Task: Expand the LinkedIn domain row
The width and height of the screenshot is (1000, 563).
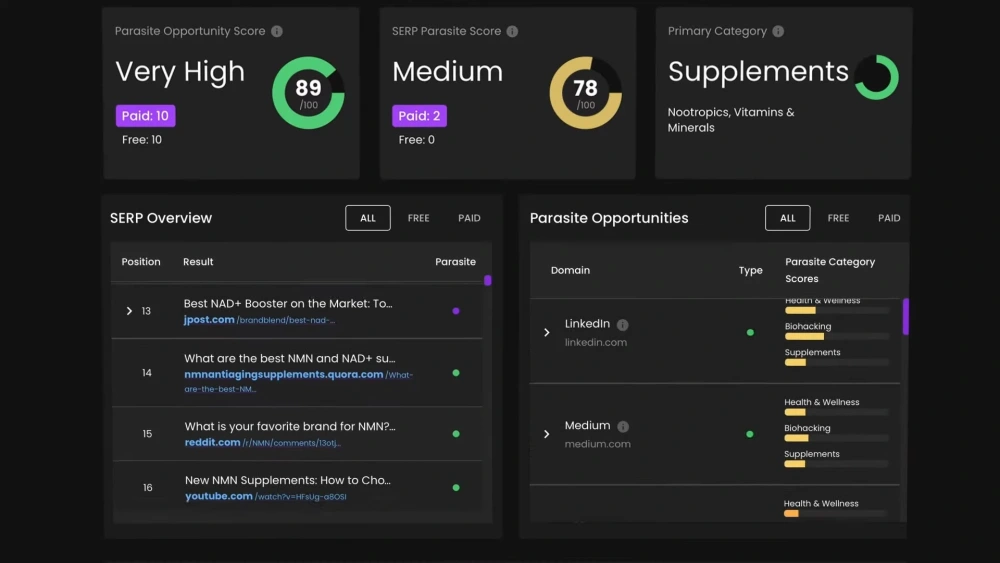Action: (547, 332)
